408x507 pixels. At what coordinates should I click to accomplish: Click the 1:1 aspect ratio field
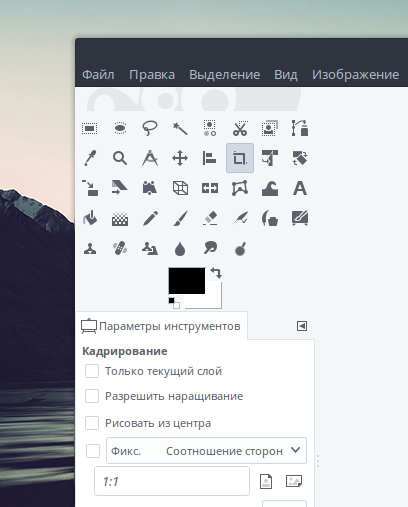point(172,481)
